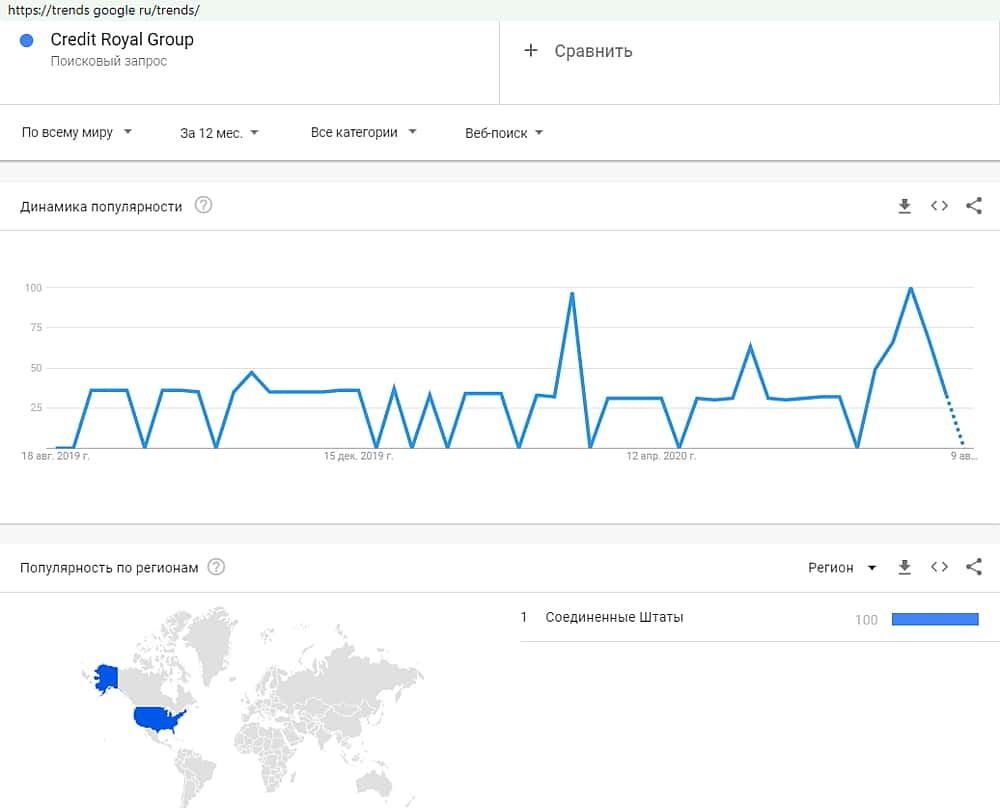The height and width of the screenshot is (808, 1000).
Task: Share the popularity dynamics chart
Action: 974,206
